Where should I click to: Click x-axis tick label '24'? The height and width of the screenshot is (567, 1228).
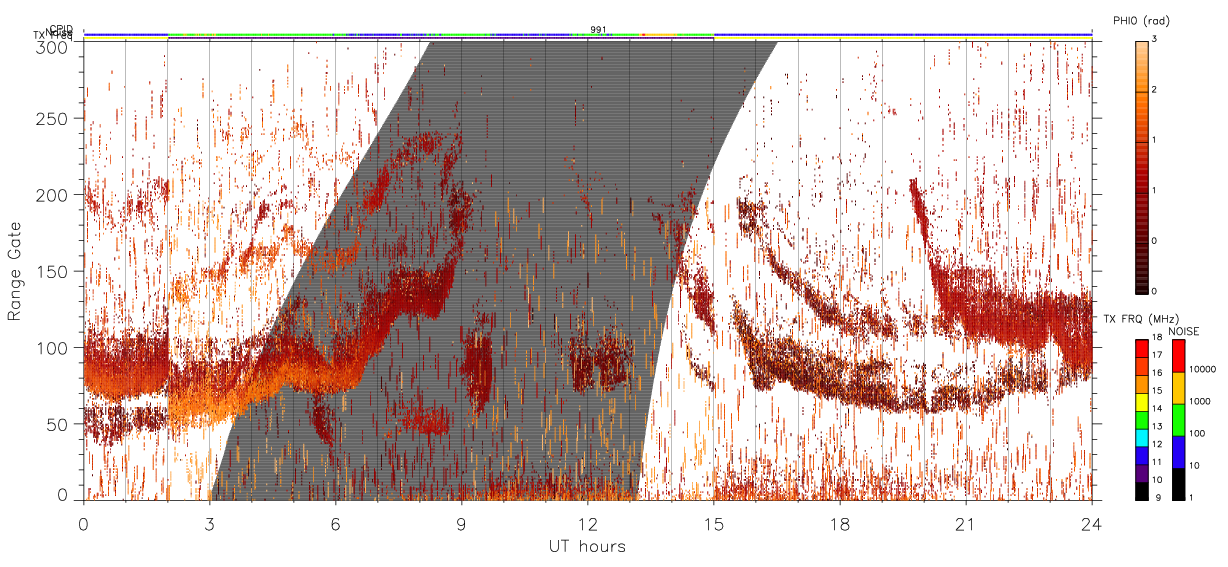1092,524
